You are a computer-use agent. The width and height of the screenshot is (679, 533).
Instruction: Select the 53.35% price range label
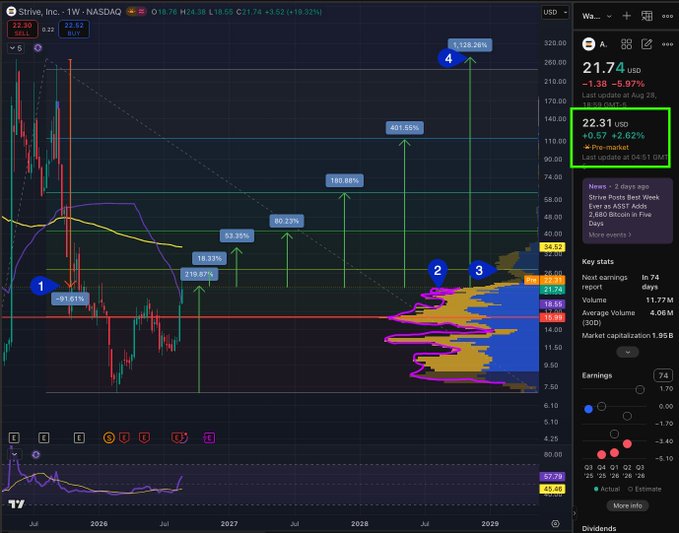pyautogui.click(x=237, y=236)
